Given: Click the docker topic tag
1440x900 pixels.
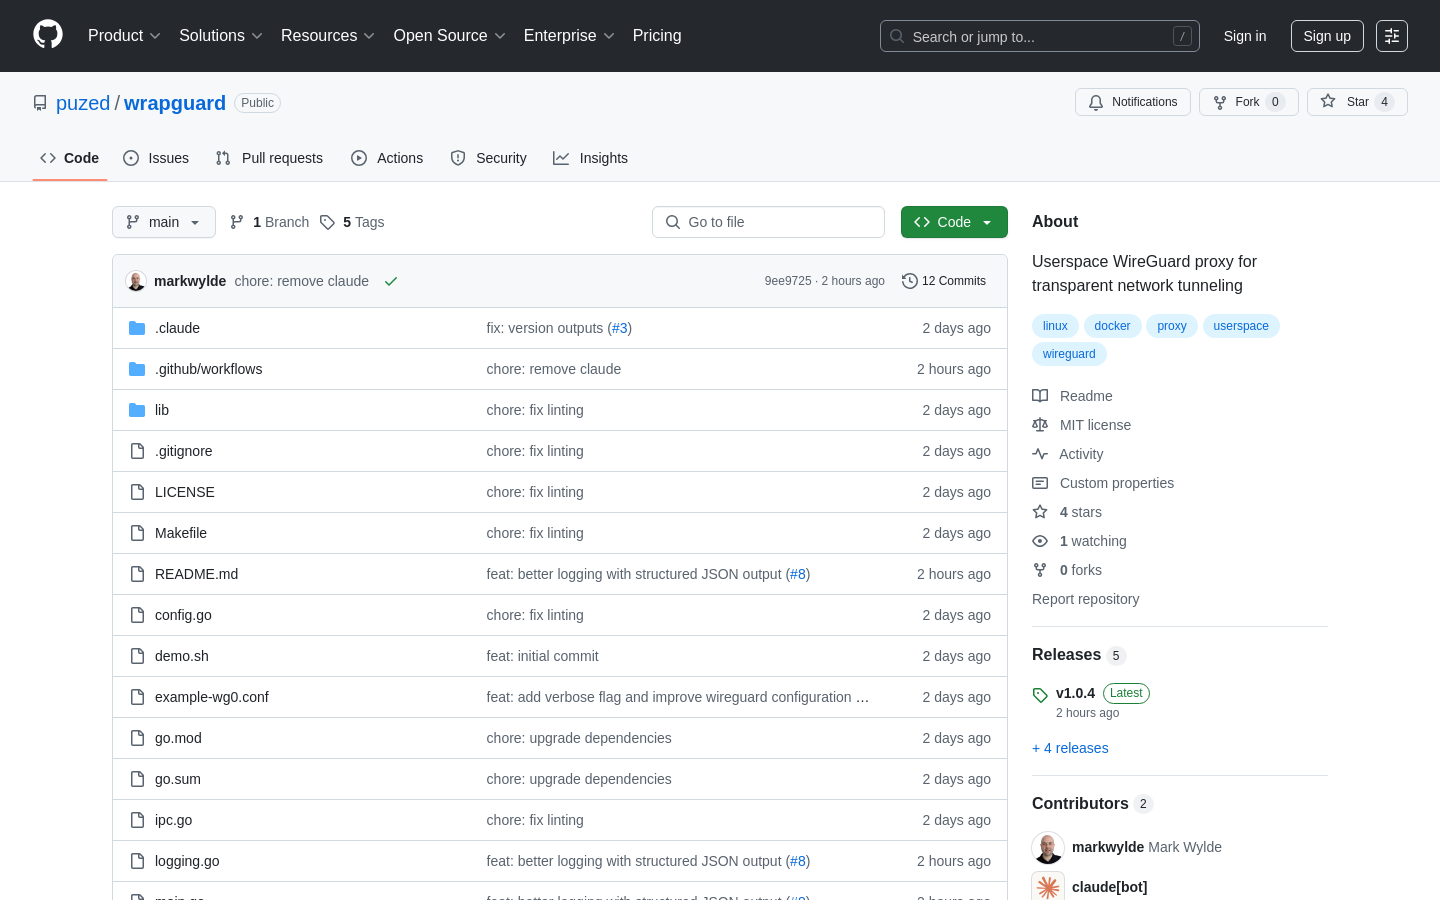Looking at the screenshot, I should tap(1112, 326).
